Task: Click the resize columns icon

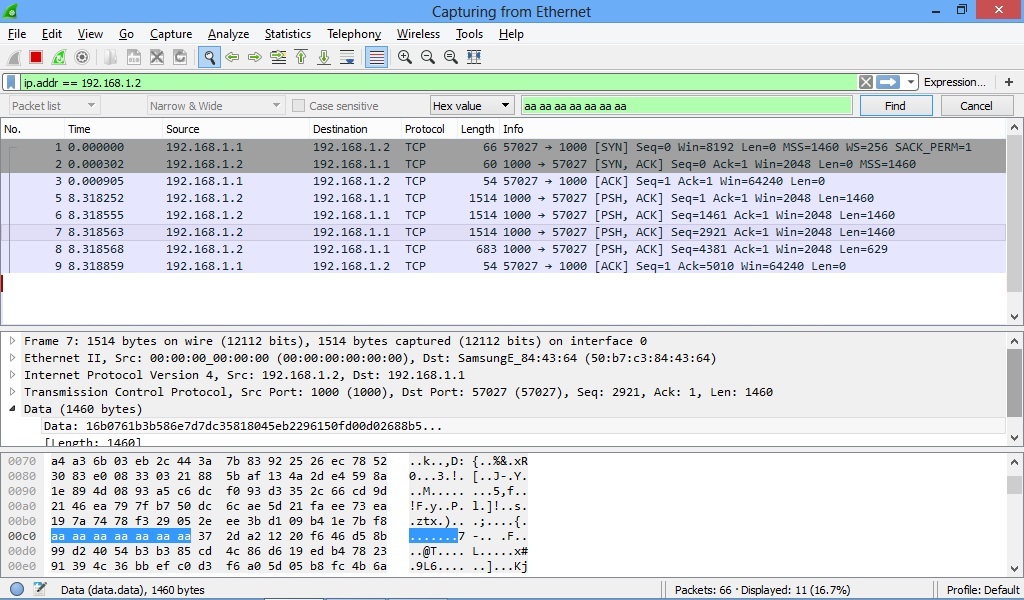Action: 474,57
